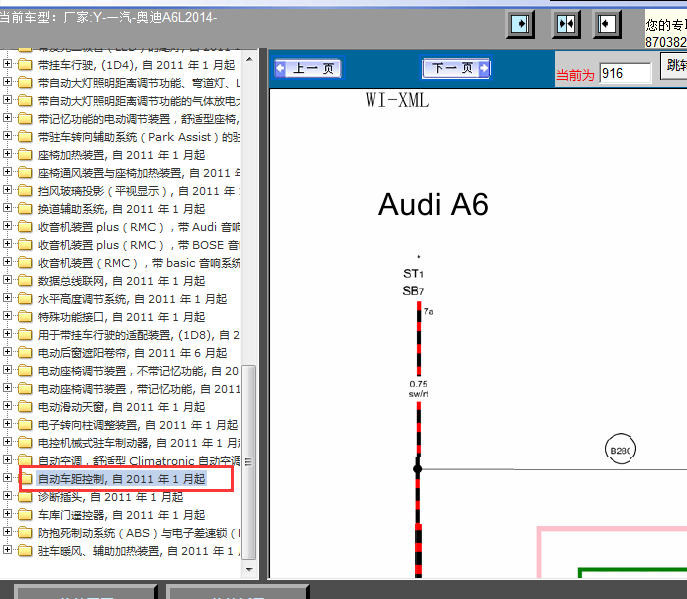Click the SB7 fuse label in diagram
The width and height of the screenshot is (687, 599).
pyautogui.click(x=413, y=291)
